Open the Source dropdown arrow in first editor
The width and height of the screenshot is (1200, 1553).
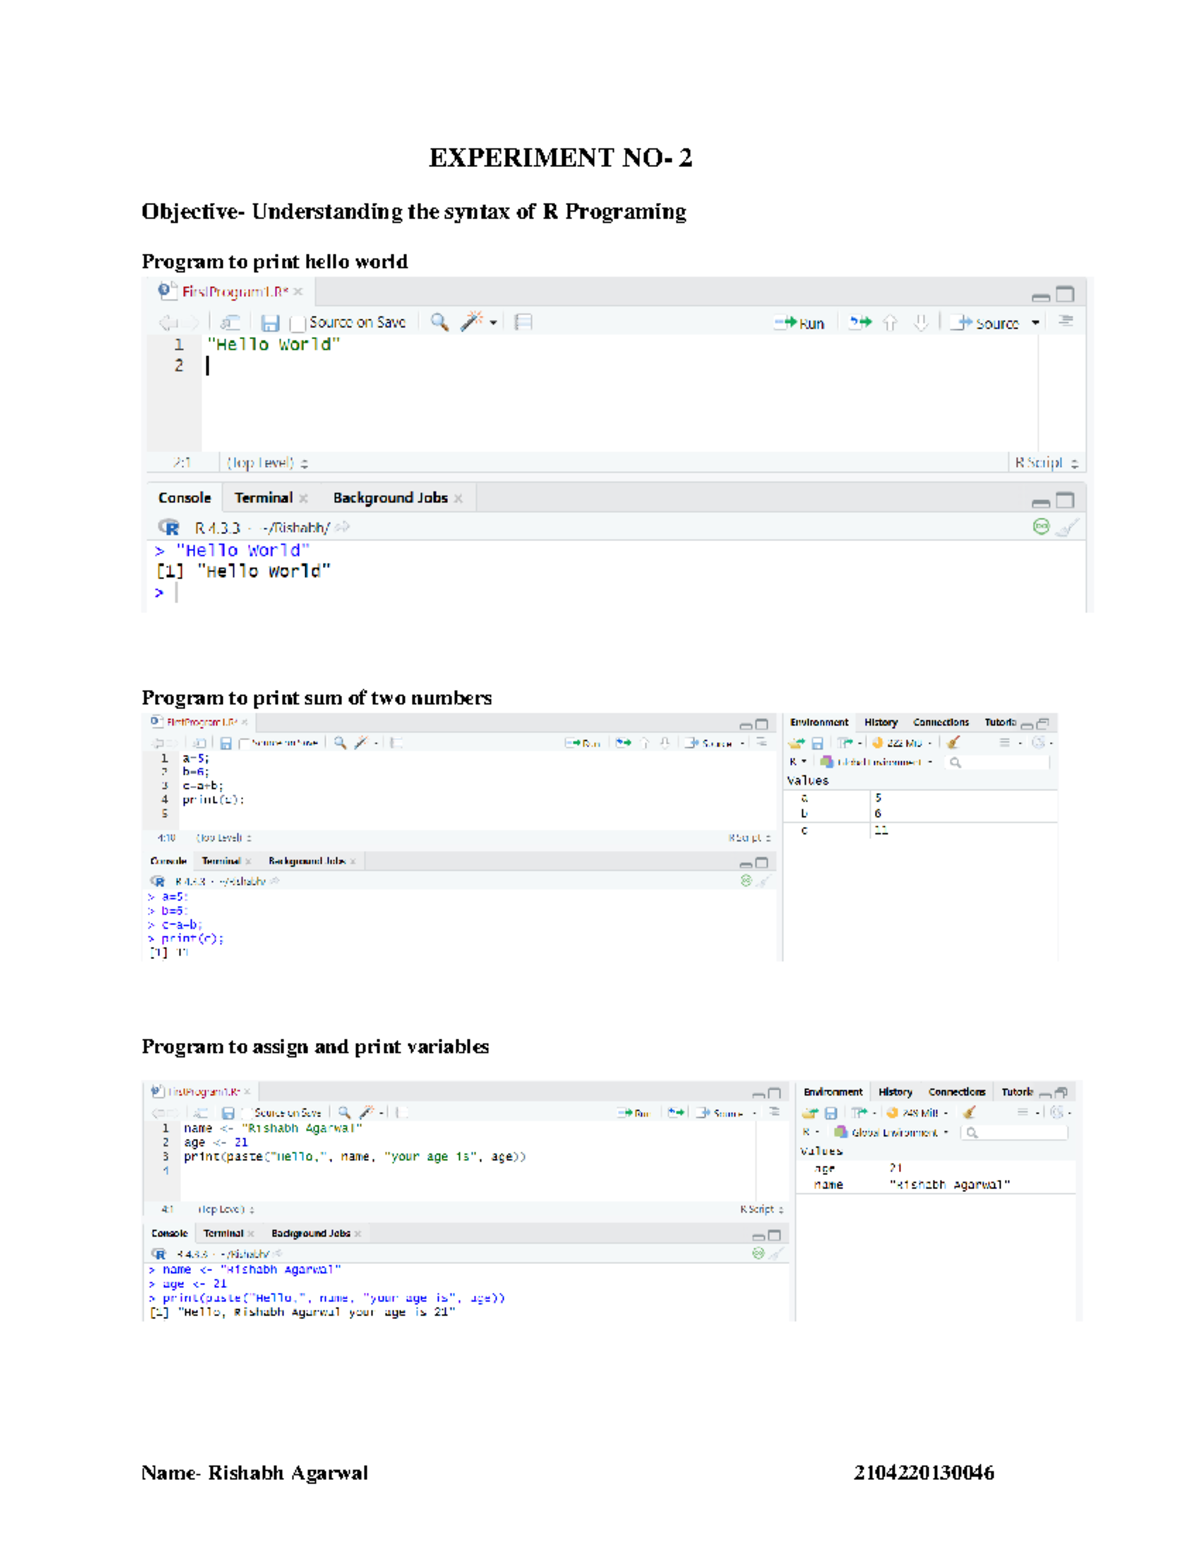(x=1036, y=323)
